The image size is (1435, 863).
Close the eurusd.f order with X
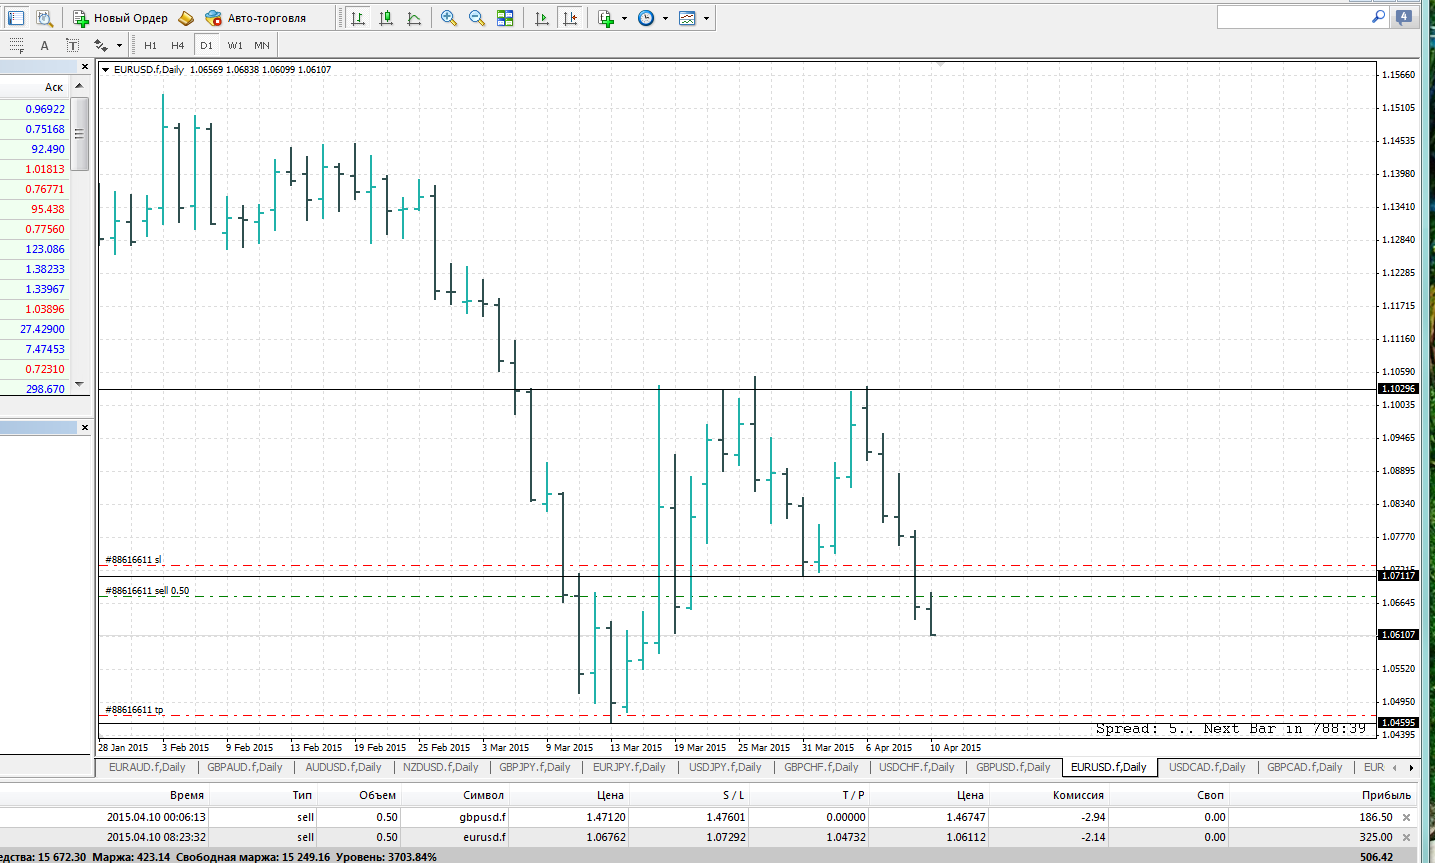pyautogui.click(x=1406, y=837)
